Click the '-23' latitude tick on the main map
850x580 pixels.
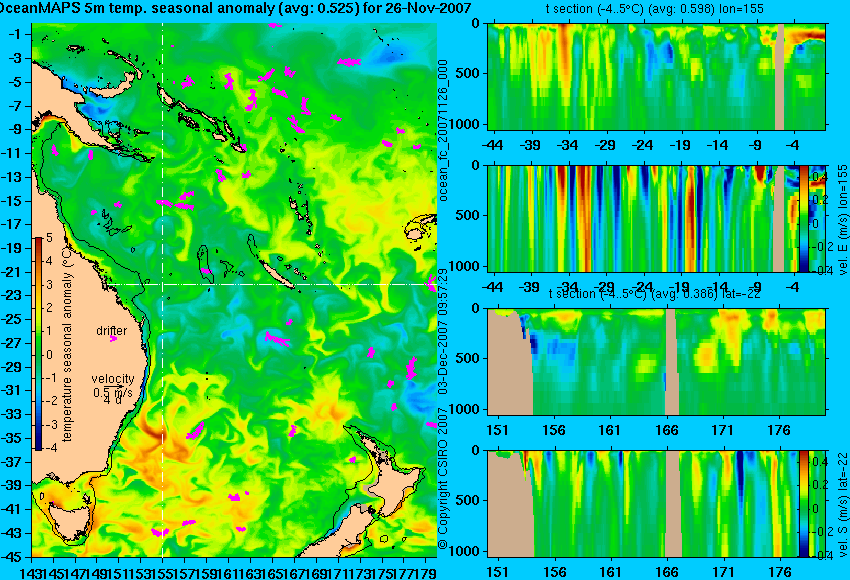point(13,295)
